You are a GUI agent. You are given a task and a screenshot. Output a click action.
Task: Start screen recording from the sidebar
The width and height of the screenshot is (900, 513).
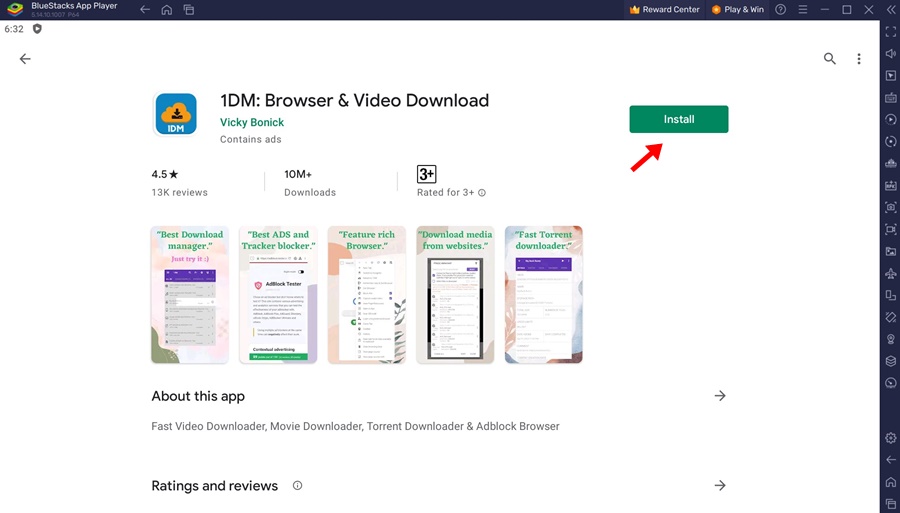(891, 230)
